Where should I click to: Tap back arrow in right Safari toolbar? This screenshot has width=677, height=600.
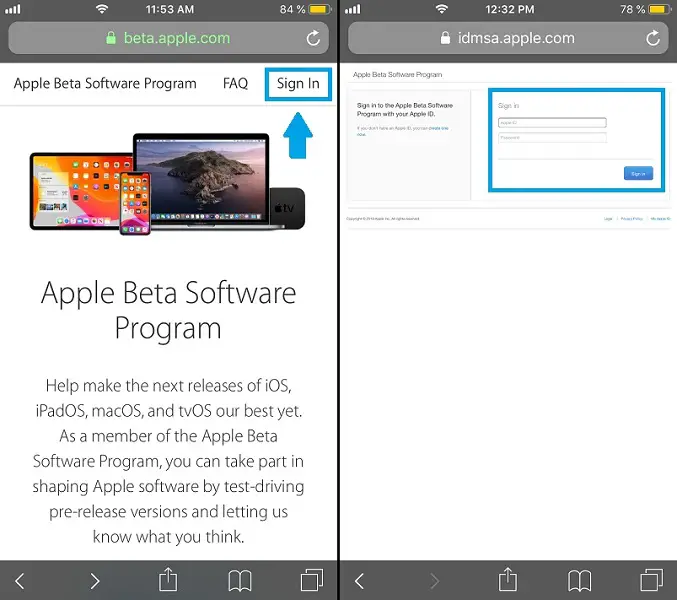click(x=360, y=580)
